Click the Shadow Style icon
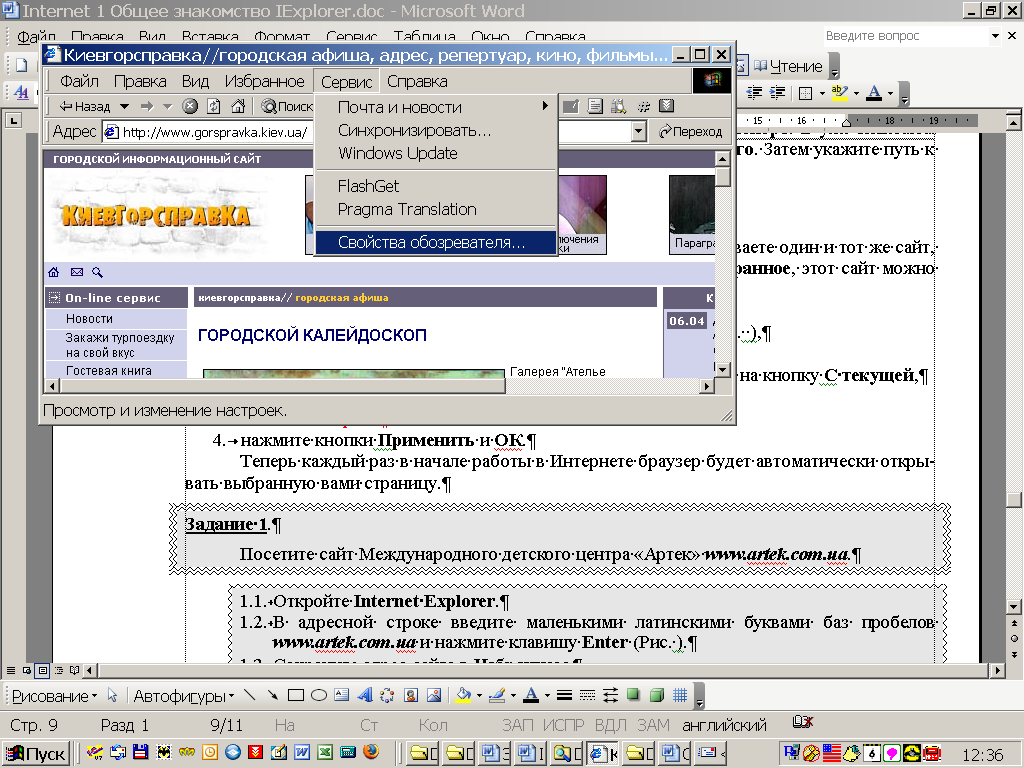Screen dimensions: 1024x768 pyautogui.click(x=633, y=695)
